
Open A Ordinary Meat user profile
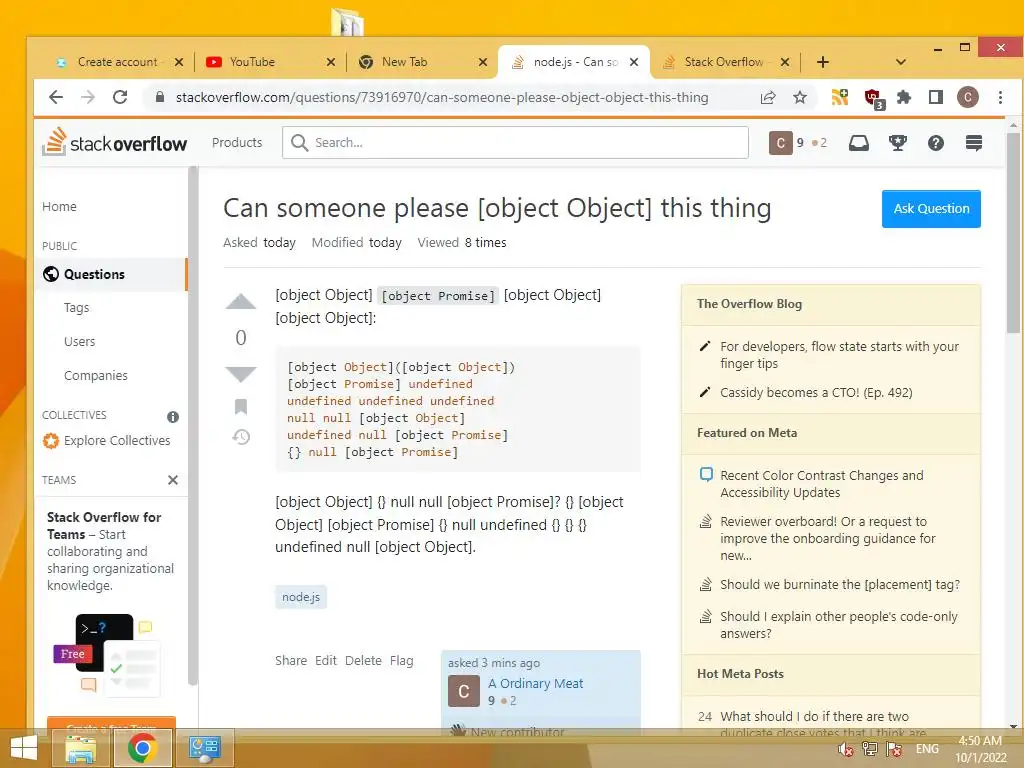point(536,683)
